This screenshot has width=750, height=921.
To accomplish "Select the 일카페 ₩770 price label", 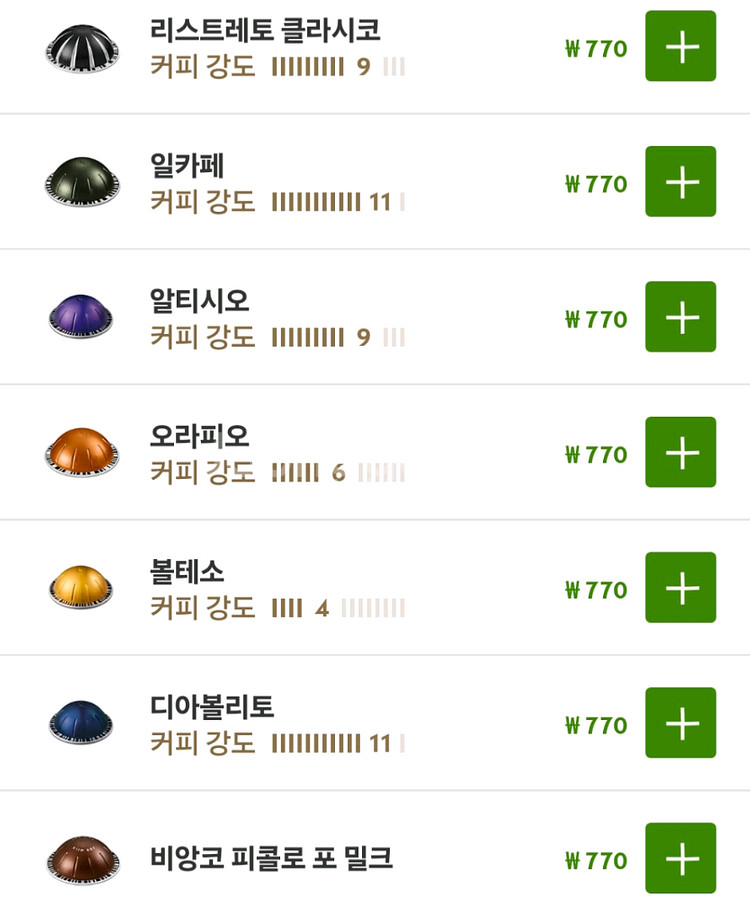I will 596,184.
